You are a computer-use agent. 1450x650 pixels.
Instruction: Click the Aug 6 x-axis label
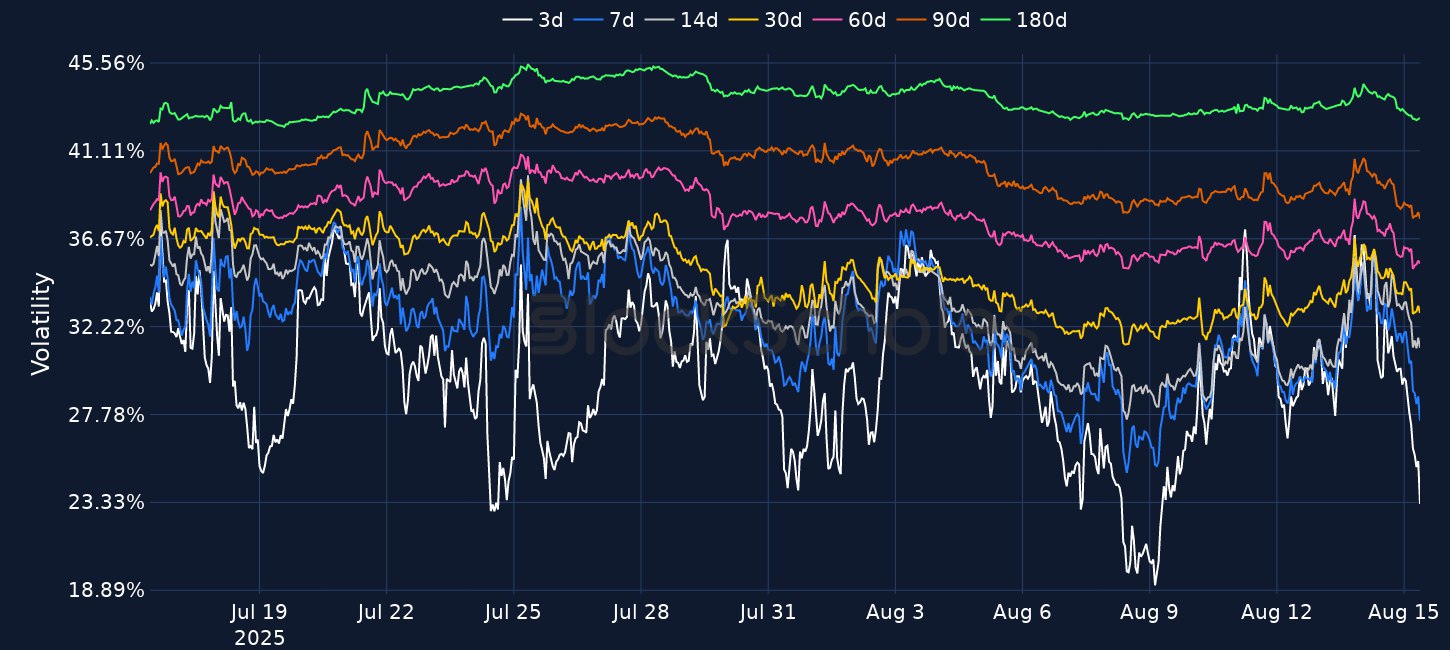coord(1021,612)
